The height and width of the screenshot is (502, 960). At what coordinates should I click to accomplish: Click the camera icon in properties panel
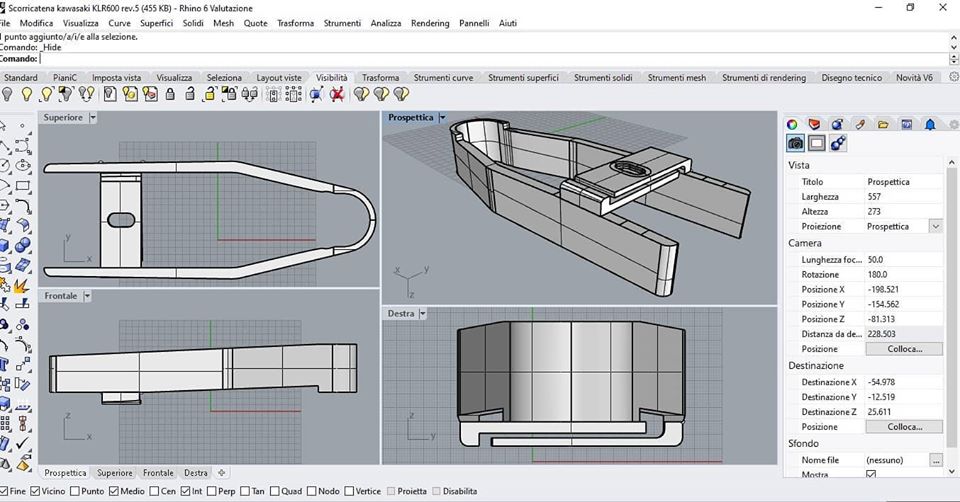click(795, 143)
